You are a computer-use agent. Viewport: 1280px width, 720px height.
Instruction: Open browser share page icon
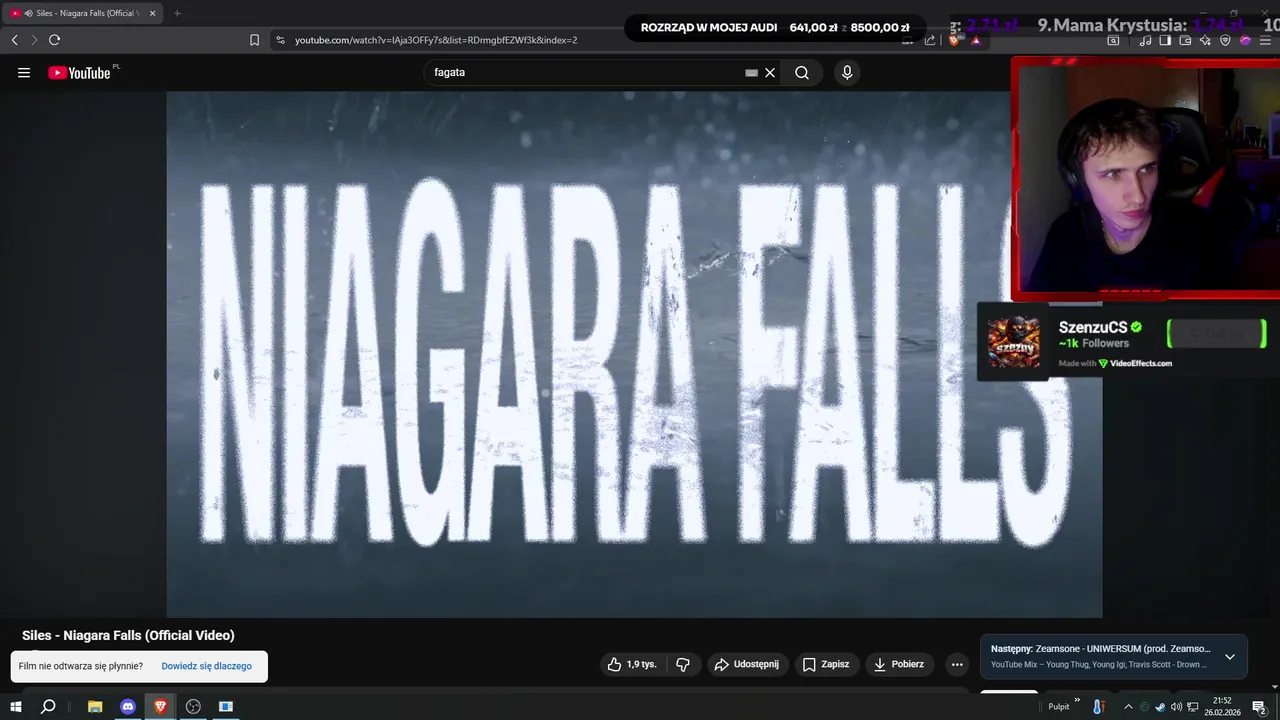coord(930,40)
